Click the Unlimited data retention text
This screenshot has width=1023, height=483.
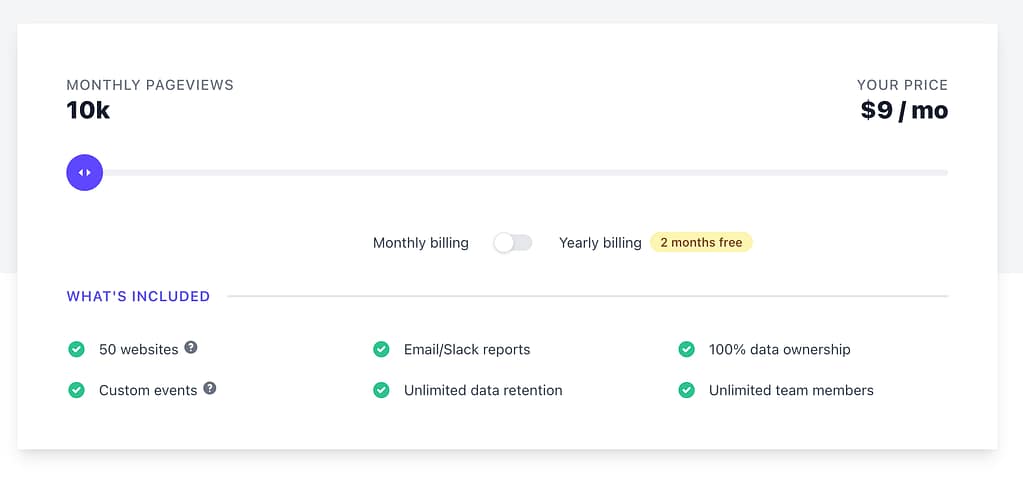tap(483, 390)
